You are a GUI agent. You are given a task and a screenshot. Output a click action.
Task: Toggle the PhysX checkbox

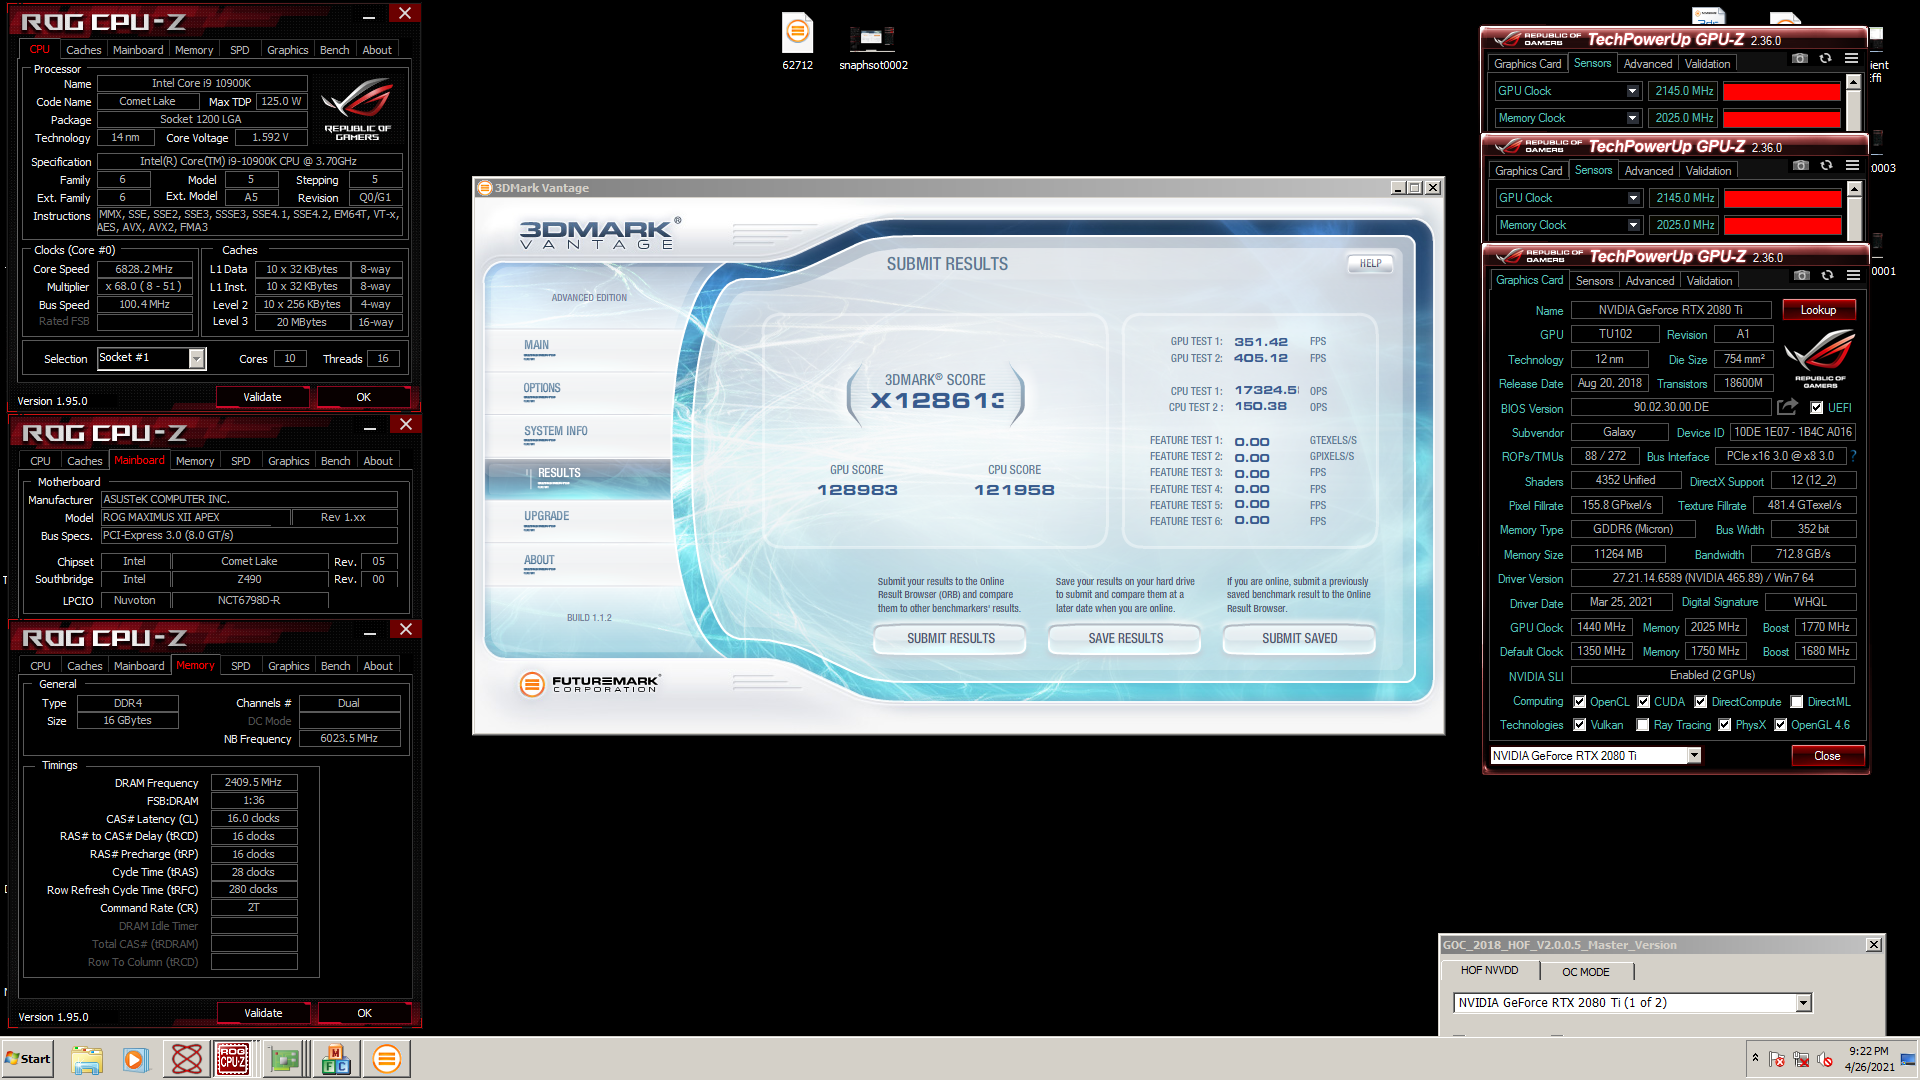point(1725,725)
